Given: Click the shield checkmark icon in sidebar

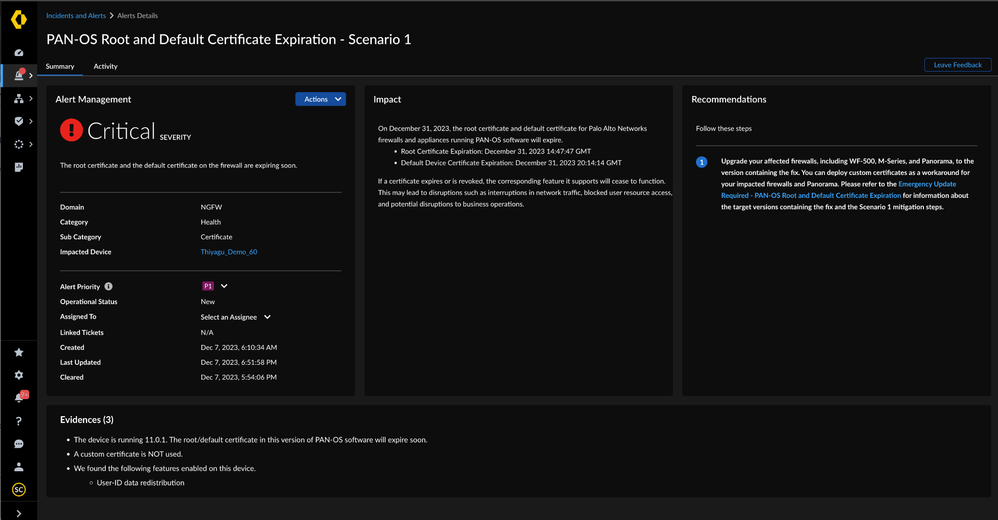Looking at the screenshot, I should [x=19, y=121].
